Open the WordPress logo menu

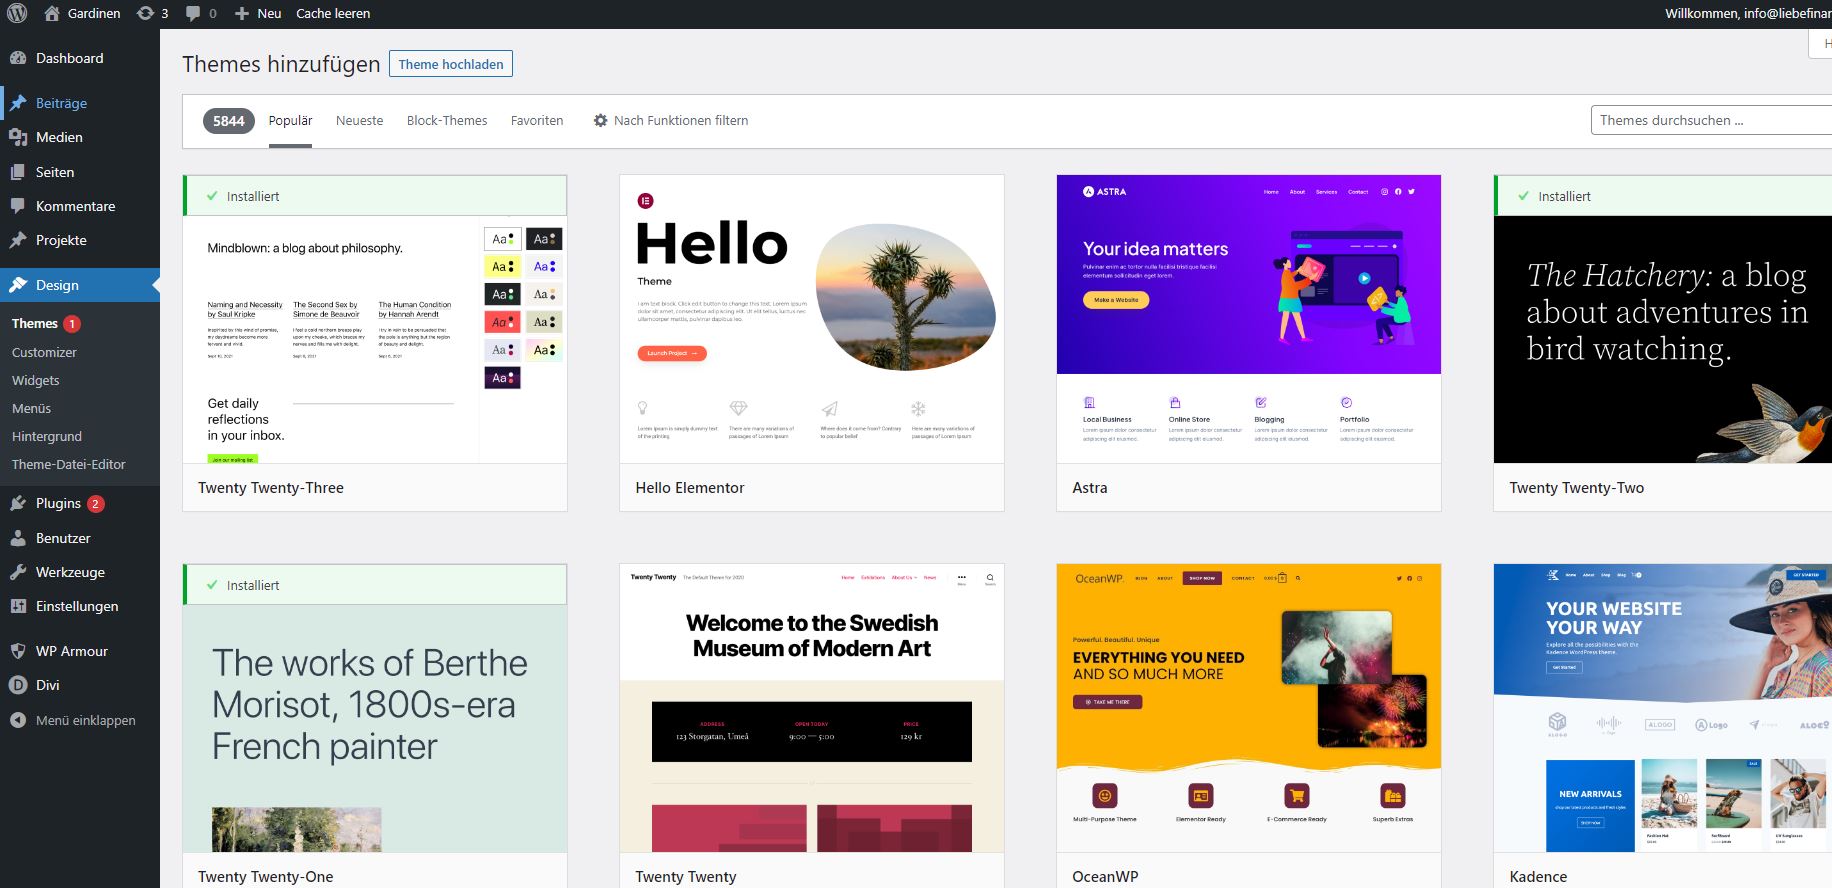(17, 13)
